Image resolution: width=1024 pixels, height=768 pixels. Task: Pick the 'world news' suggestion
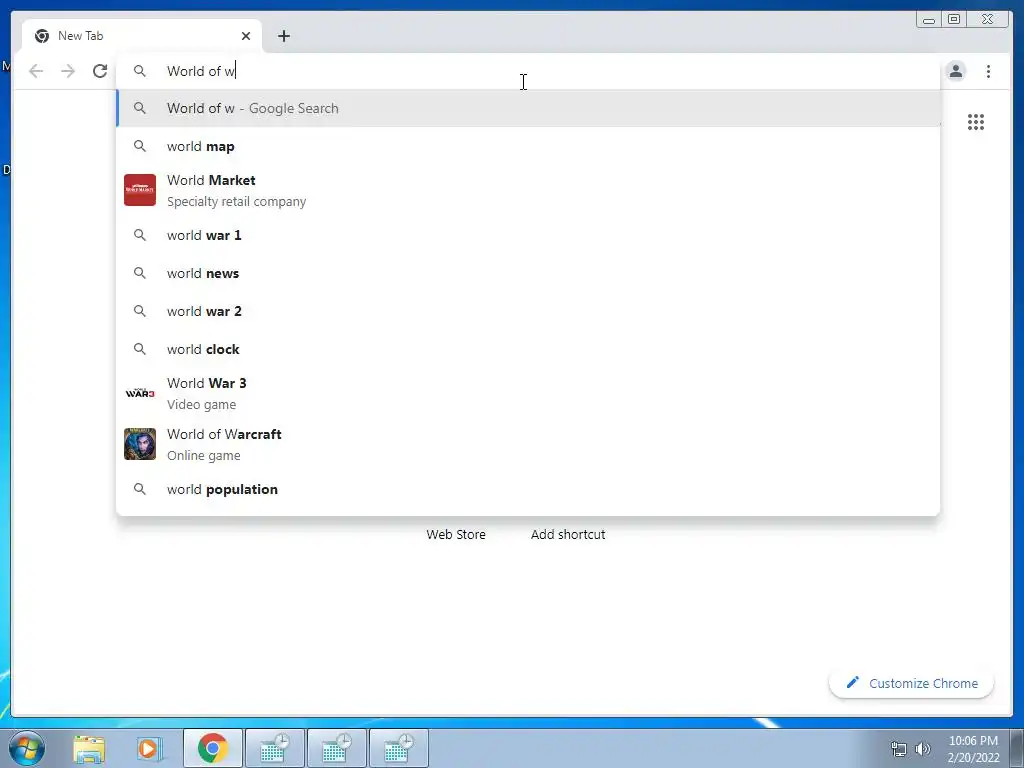[528, 273]
